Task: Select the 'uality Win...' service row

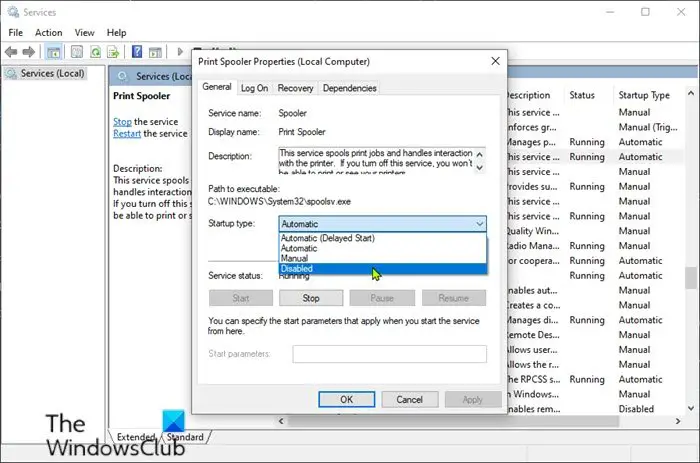Action: pos(595,231)
